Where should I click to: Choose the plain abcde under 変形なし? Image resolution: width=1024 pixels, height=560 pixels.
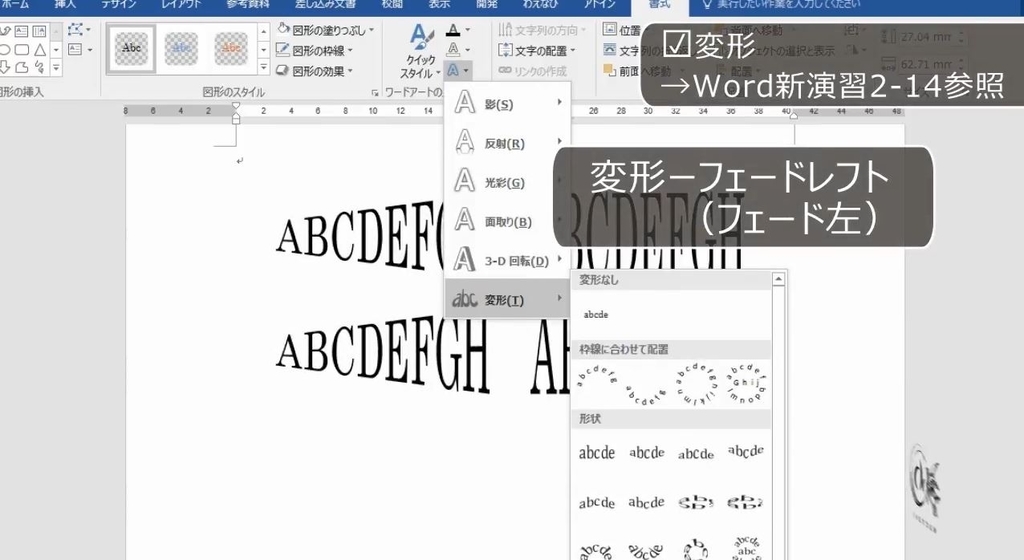tap(596, 315)
